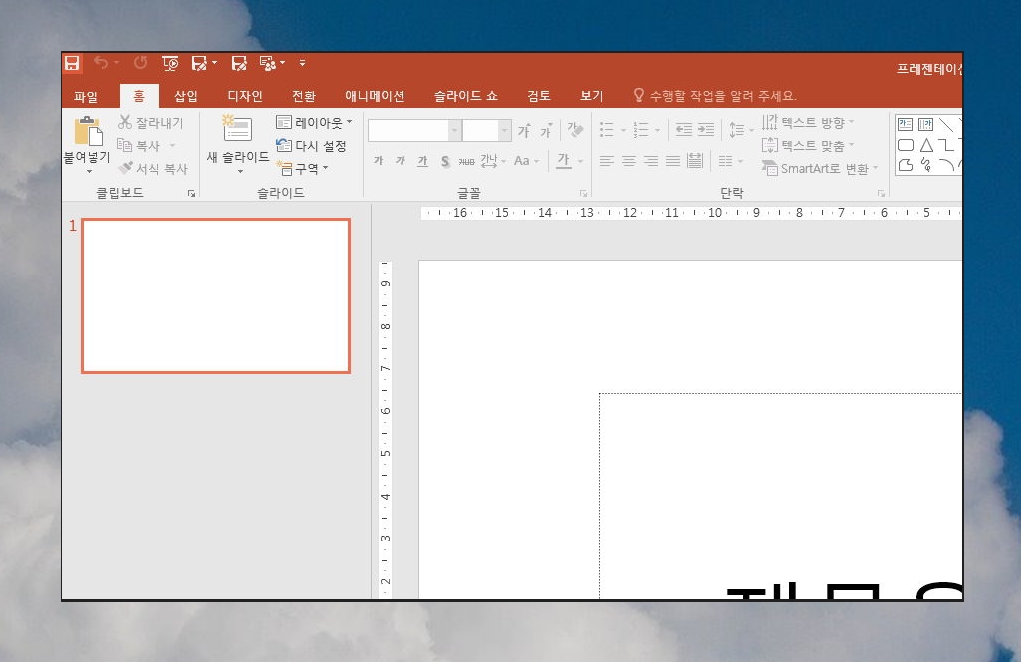Viewport: 1021px width, 662px height.
Task: Click the font color button
Action: [564, 161]
